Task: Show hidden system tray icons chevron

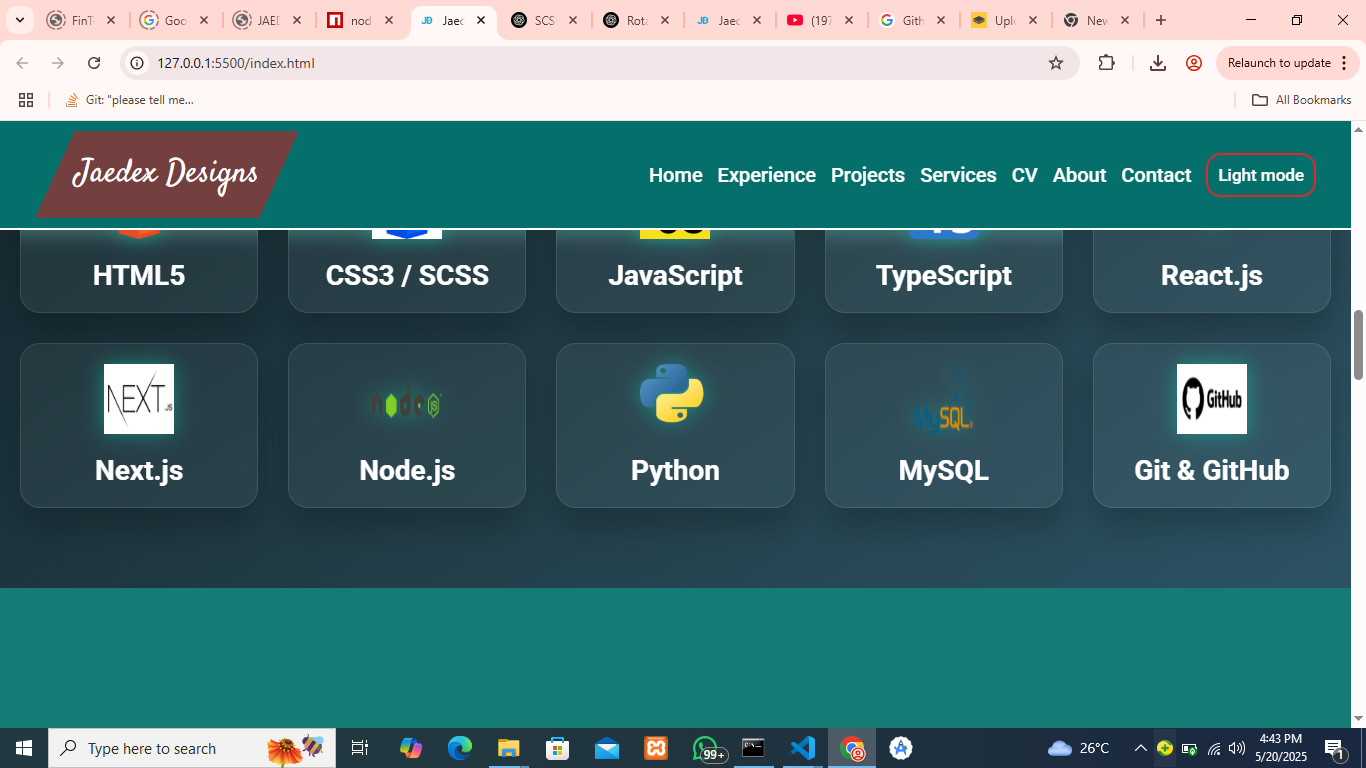Action: 1140,748
